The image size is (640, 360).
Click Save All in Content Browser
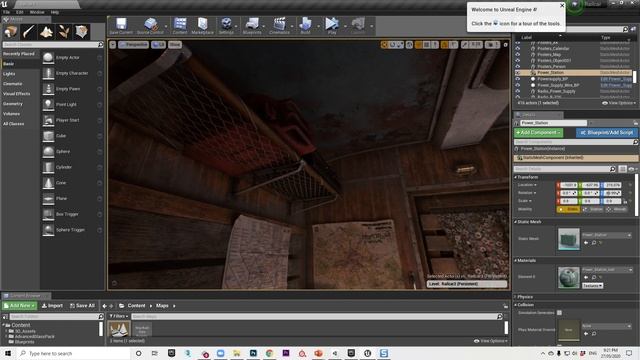82,306
